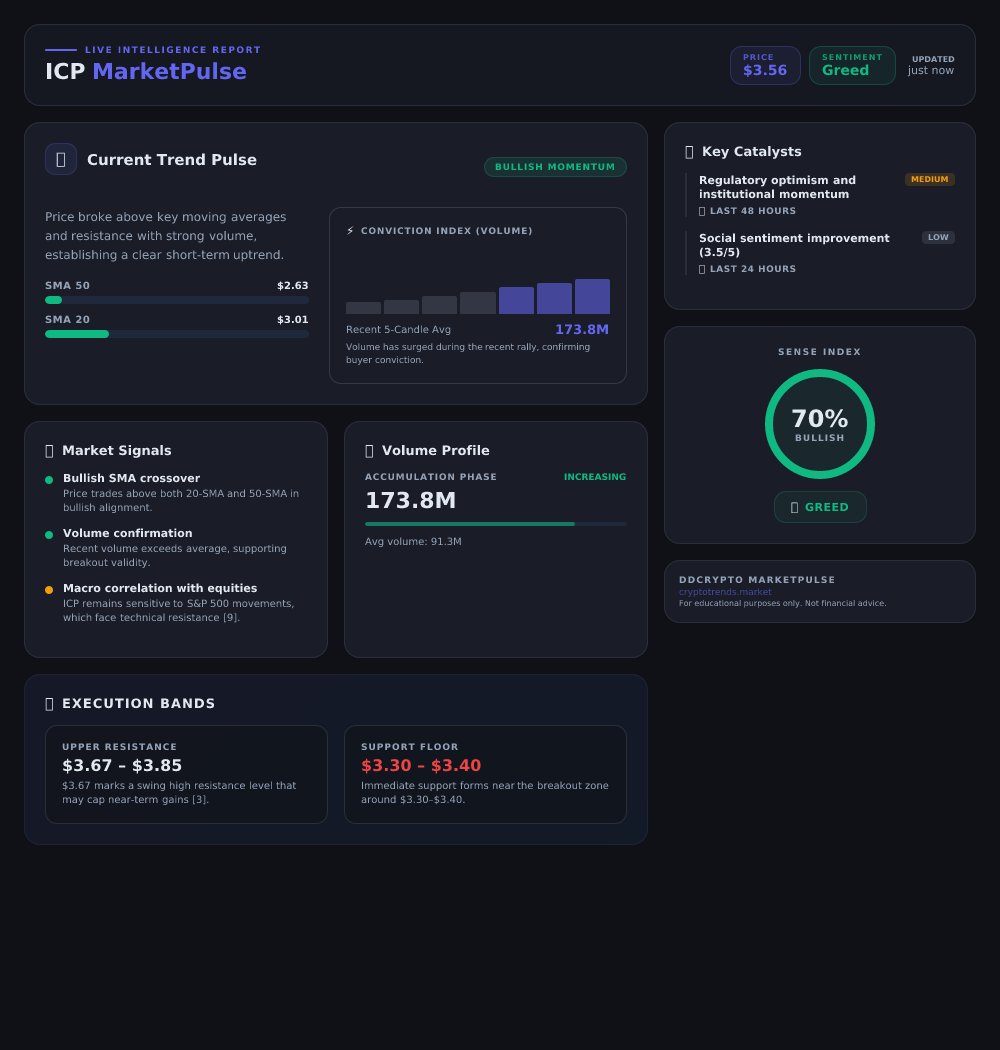Open the cryptotrends.market link

725,592
